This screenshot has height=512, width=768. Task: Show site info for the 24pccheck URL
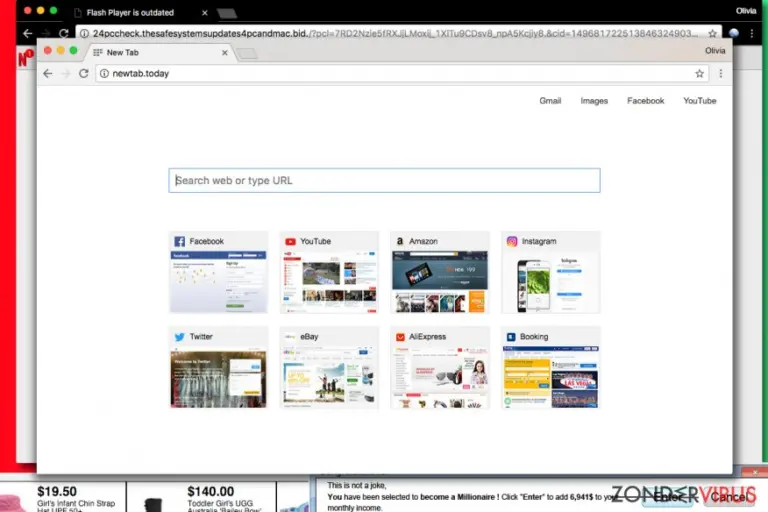[84, 33]
